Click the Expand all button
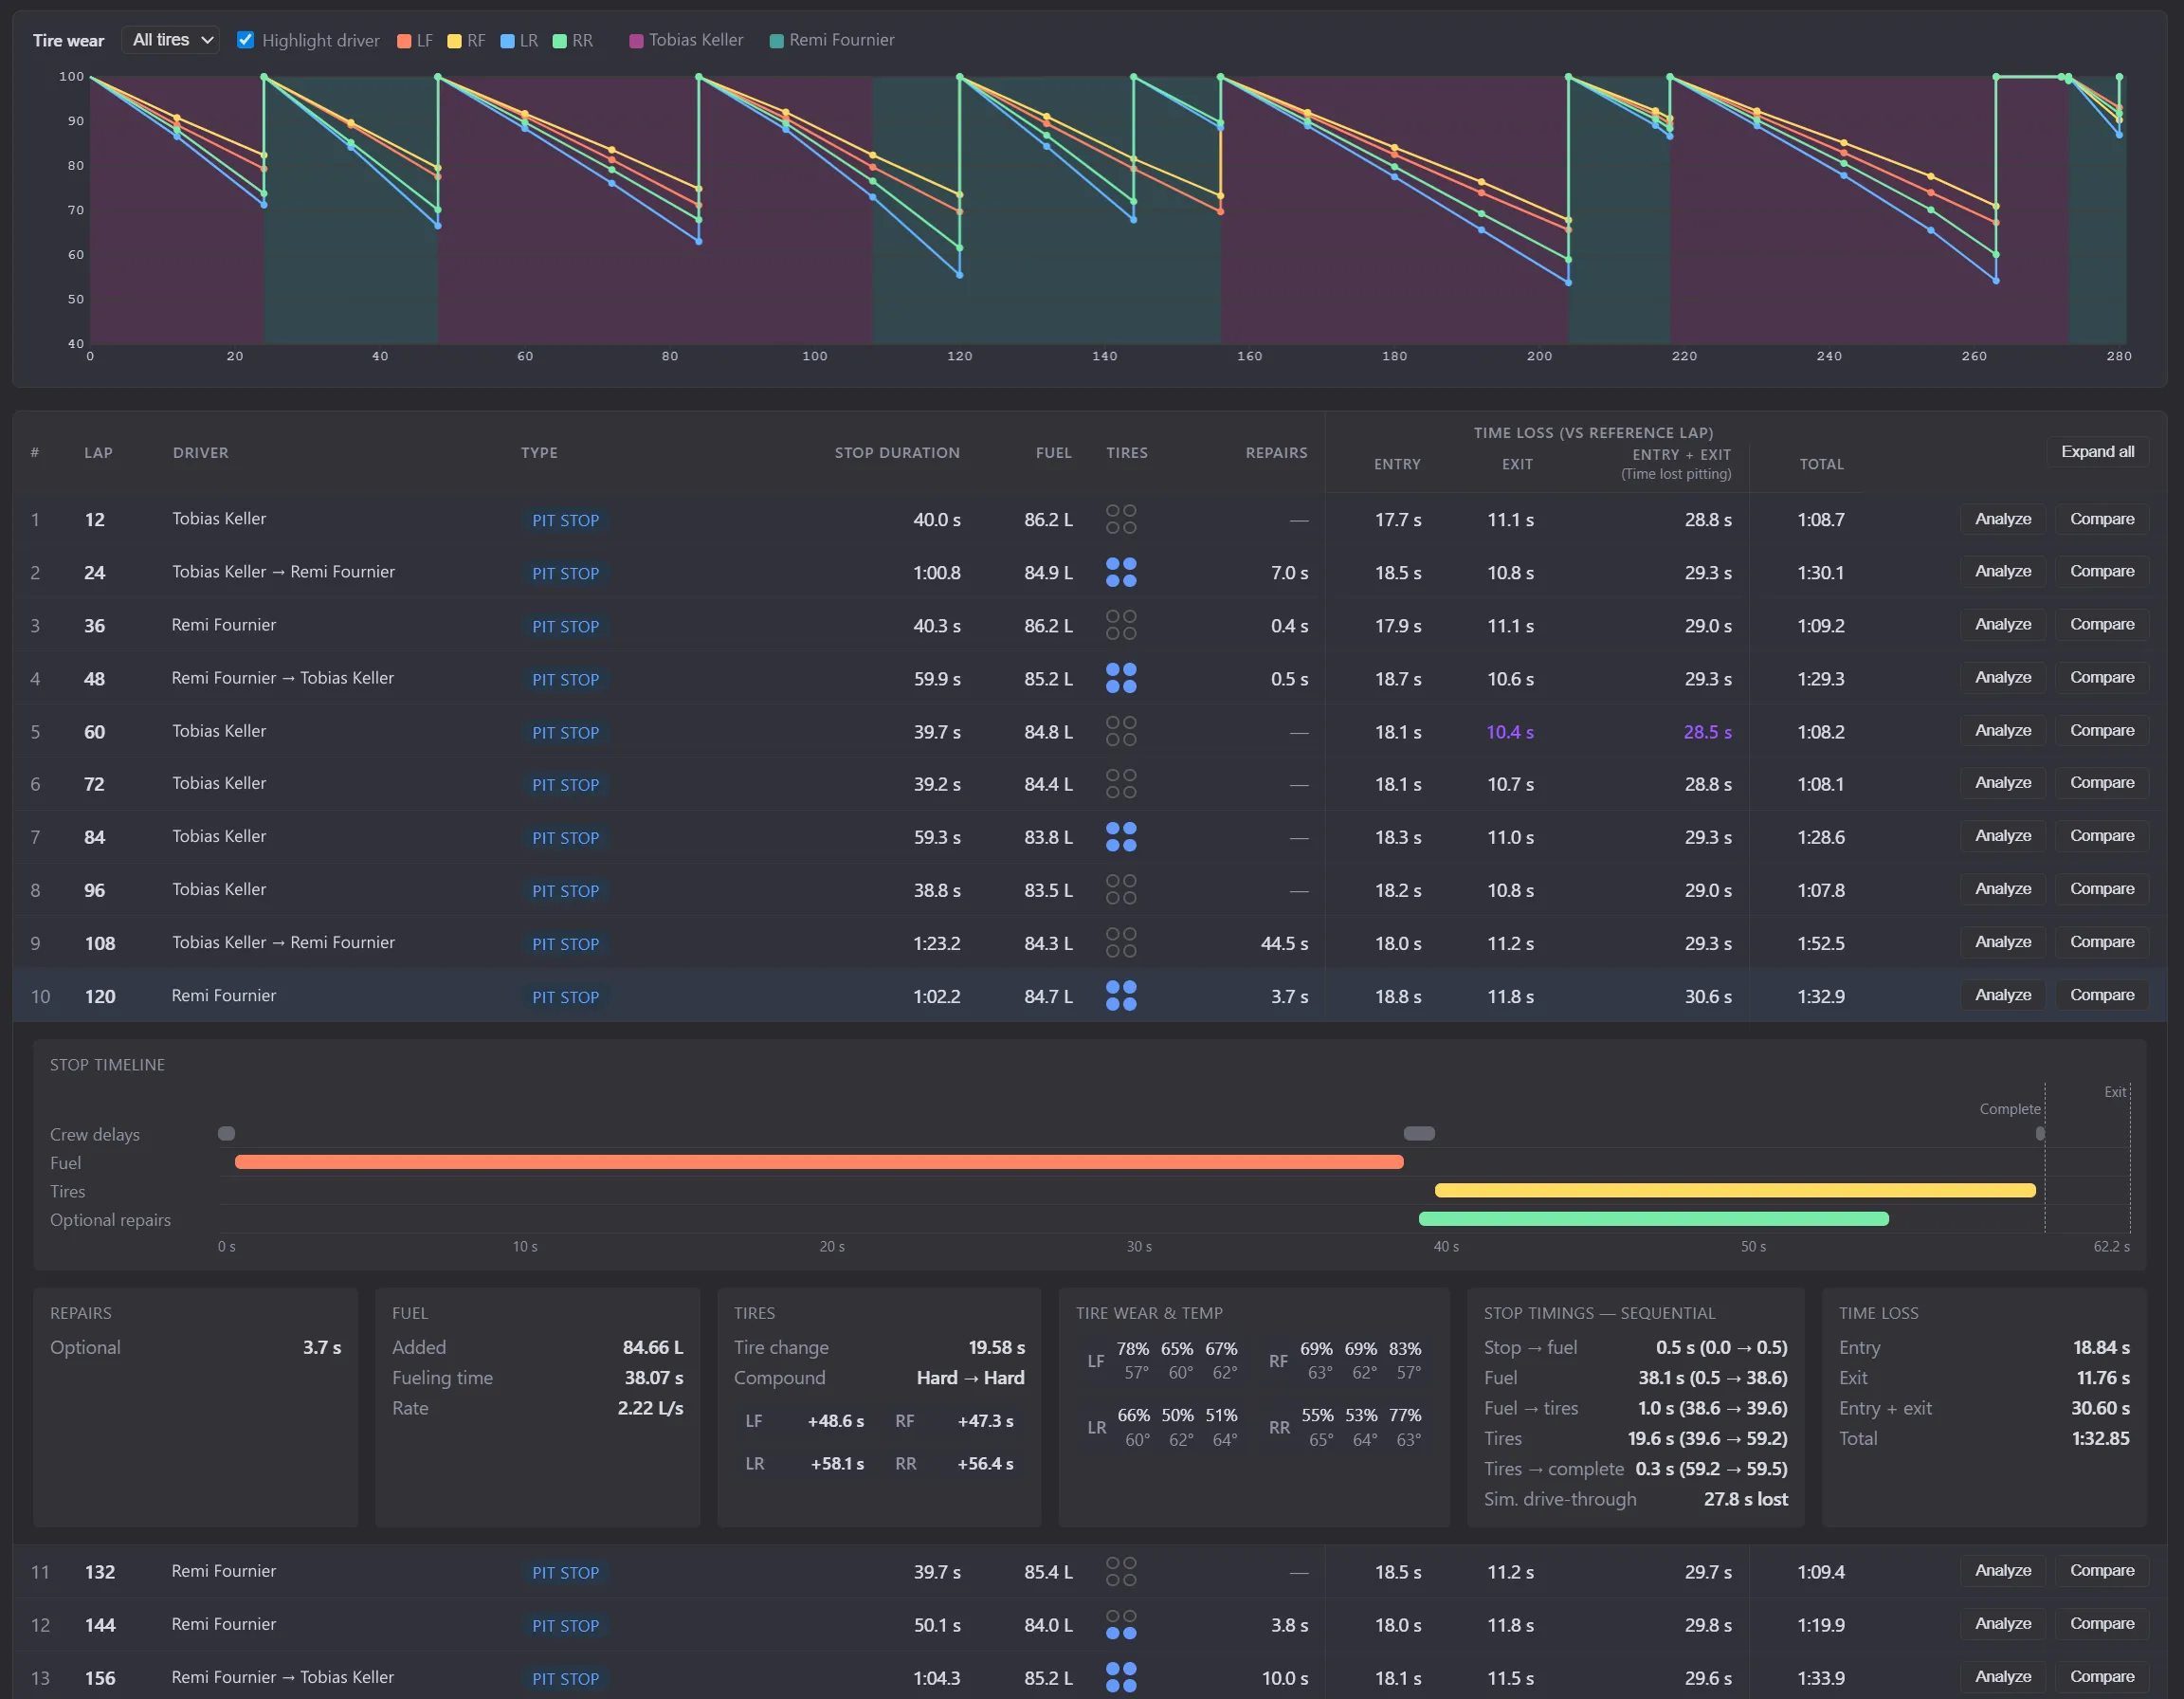This screenshot has height=1699, width=2184. tap(2097, 452)
